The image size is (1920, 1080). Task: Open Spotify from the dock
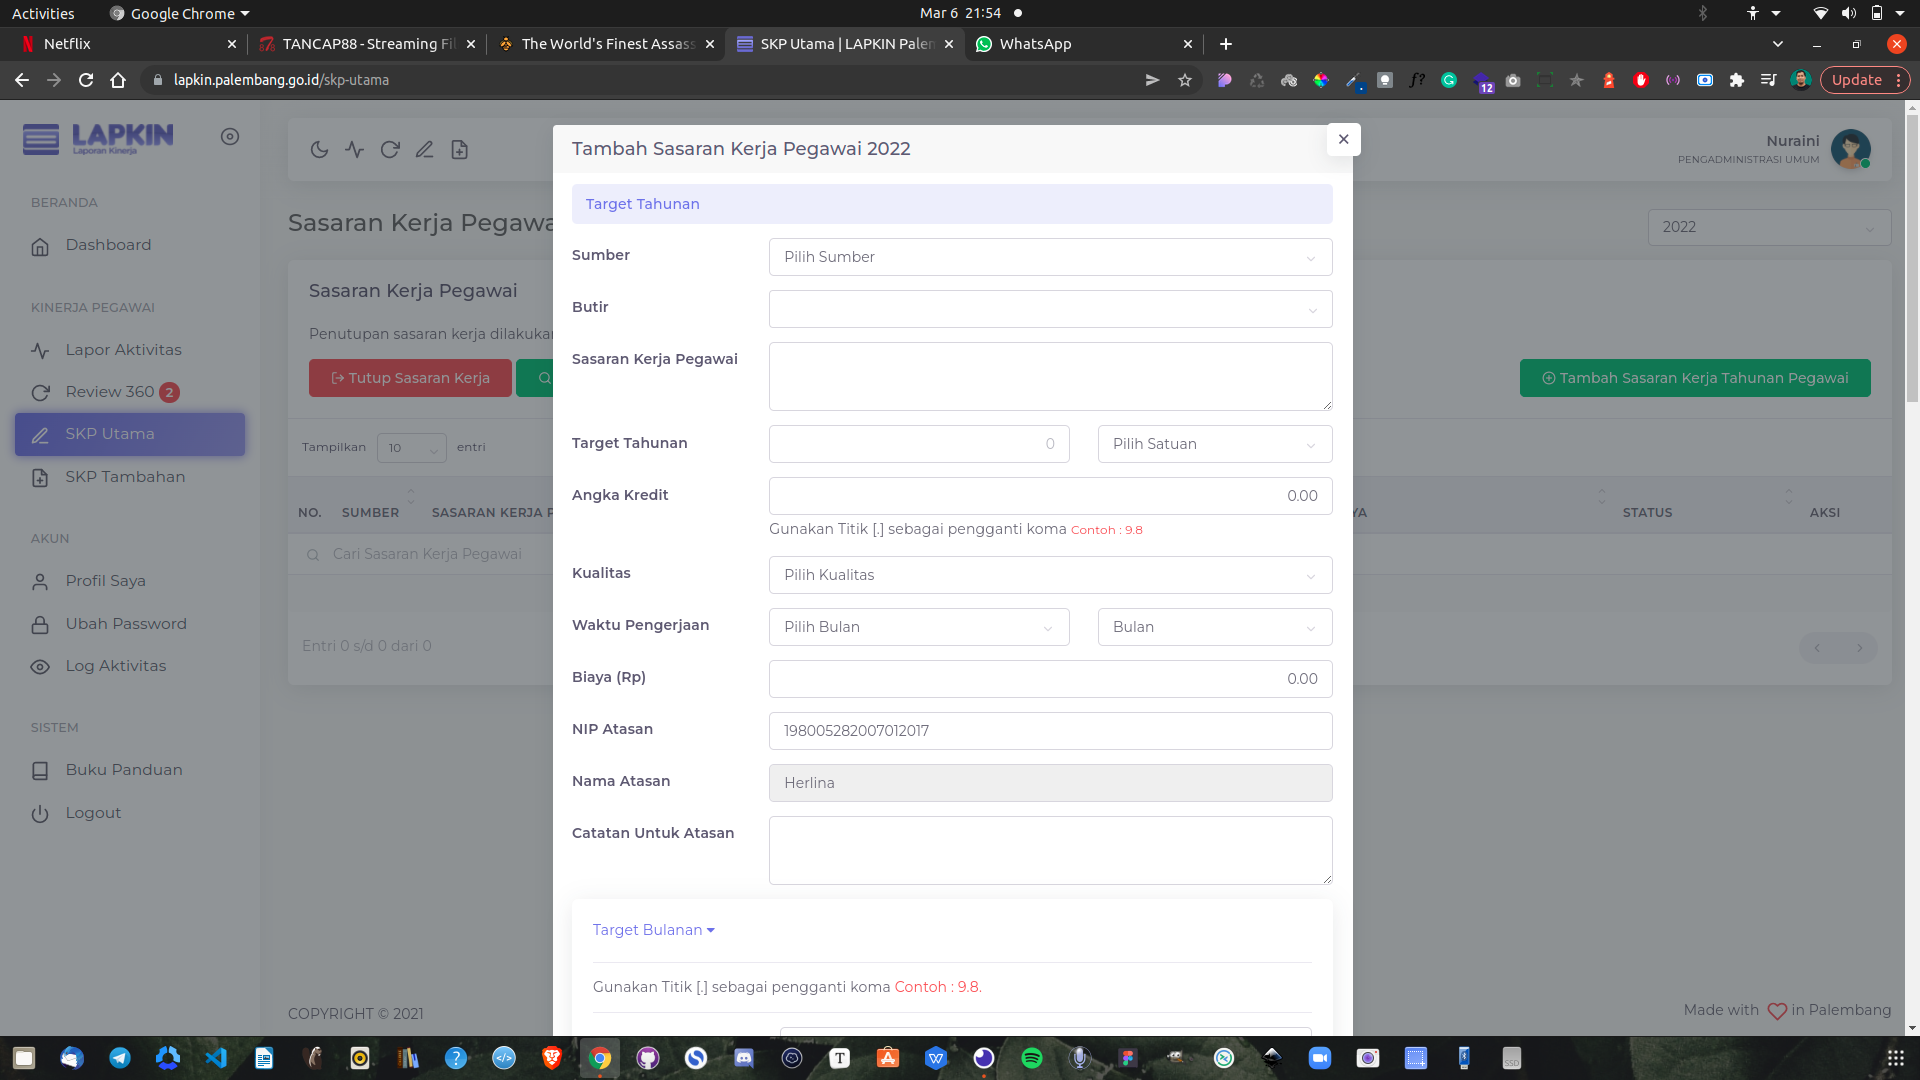coord(1032,1058)
